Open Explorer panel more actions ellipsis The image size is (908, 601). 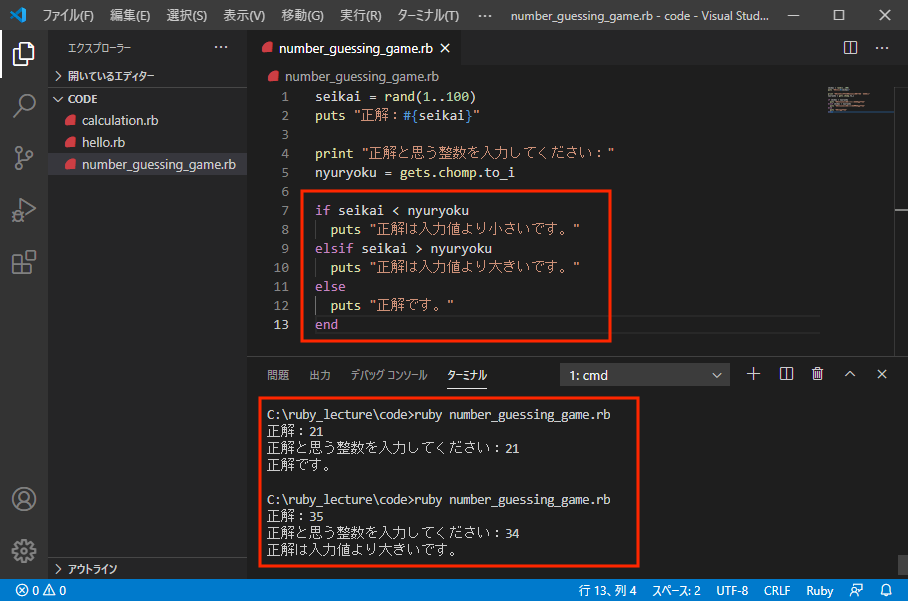pyautogui.click(x=221, y=47)
